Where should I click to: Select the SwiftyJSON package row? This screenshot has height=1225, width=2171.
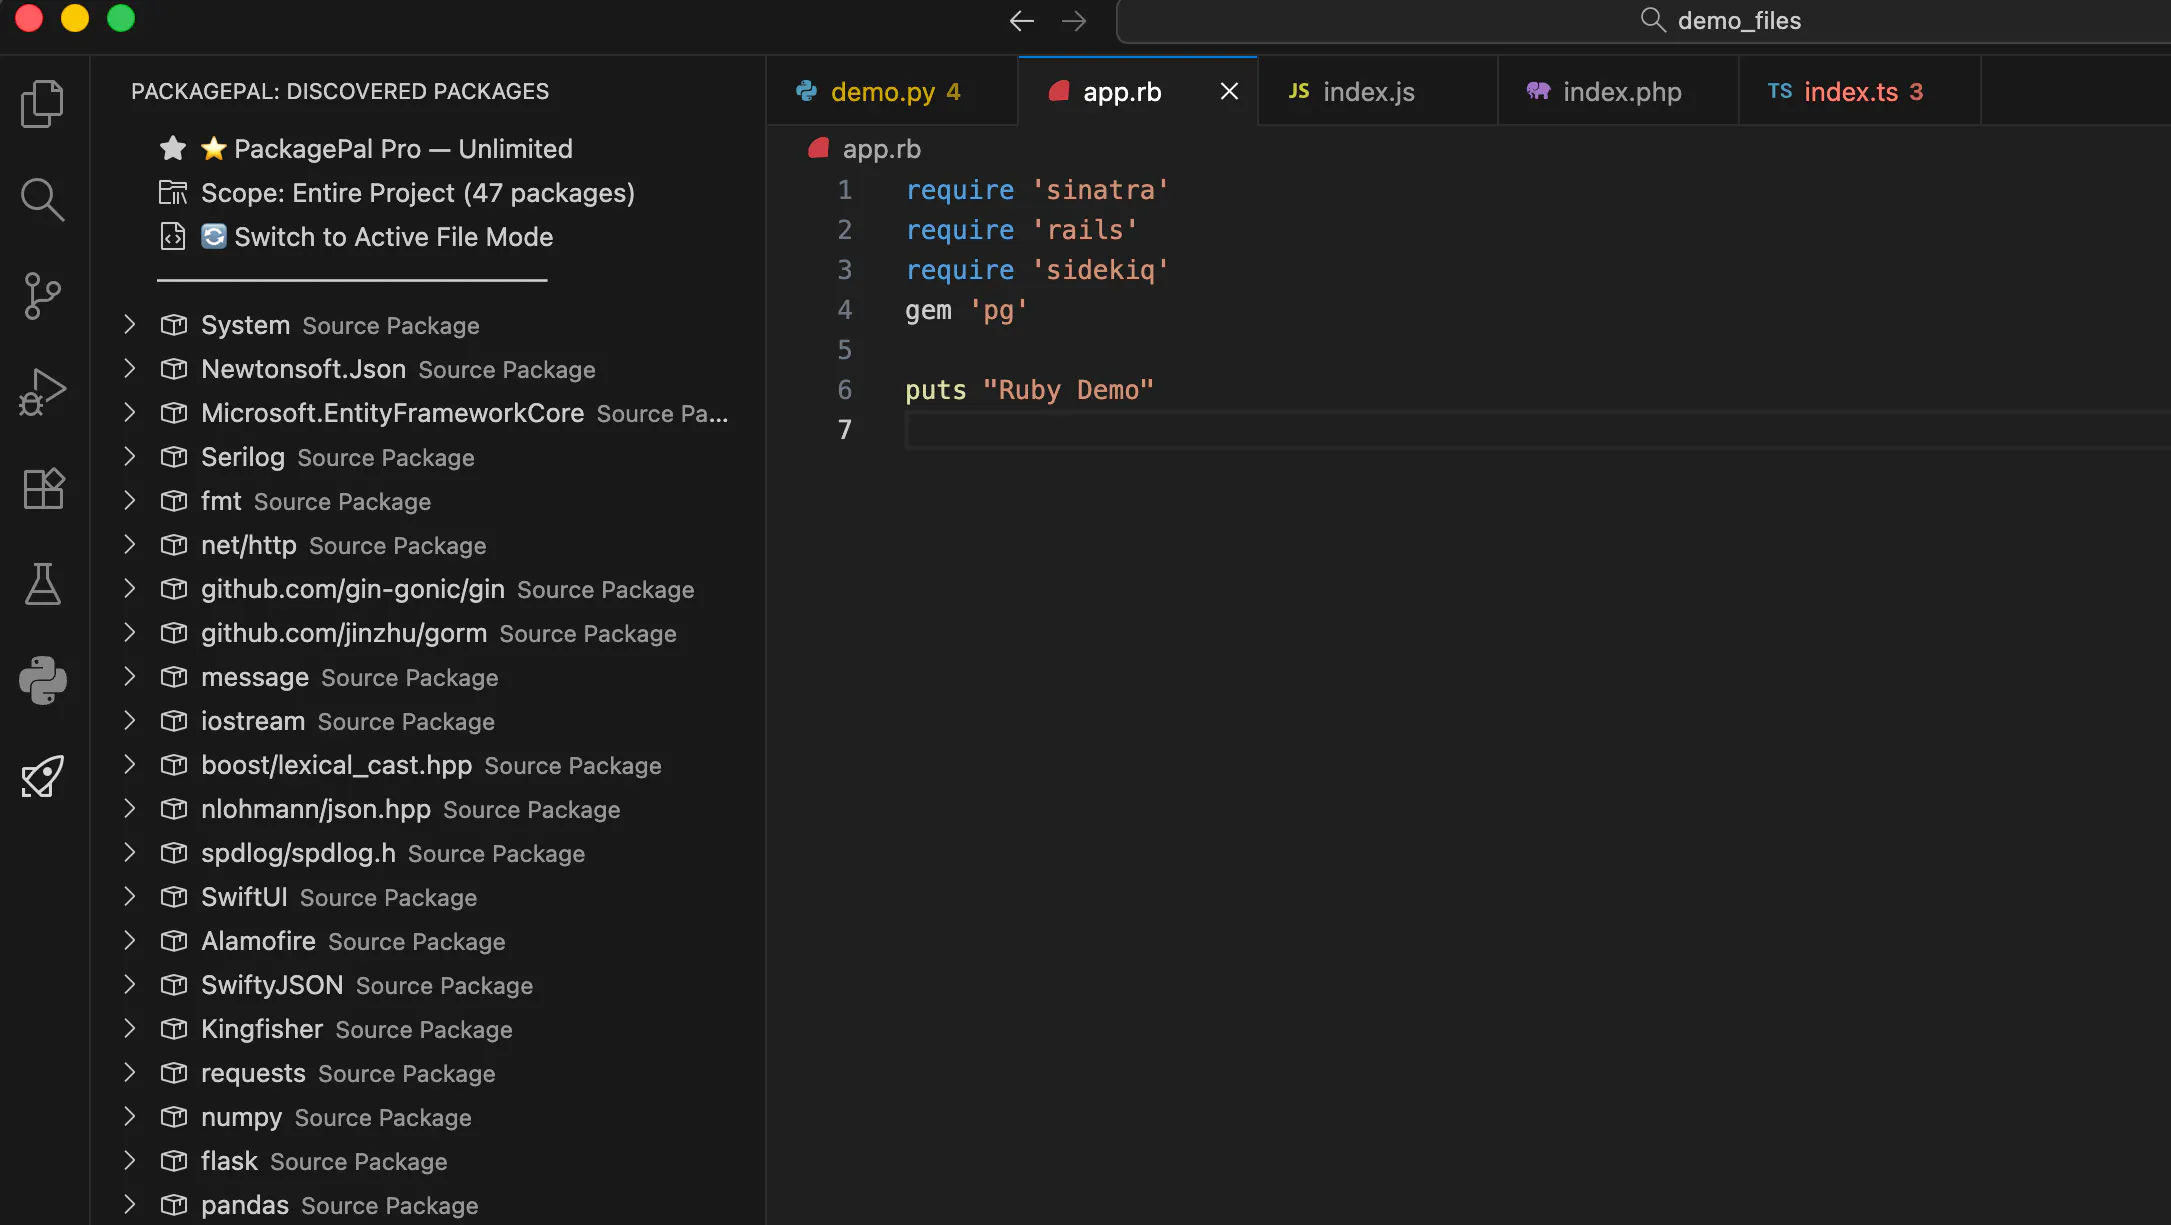pyautogui.click(x=428, y=985)
